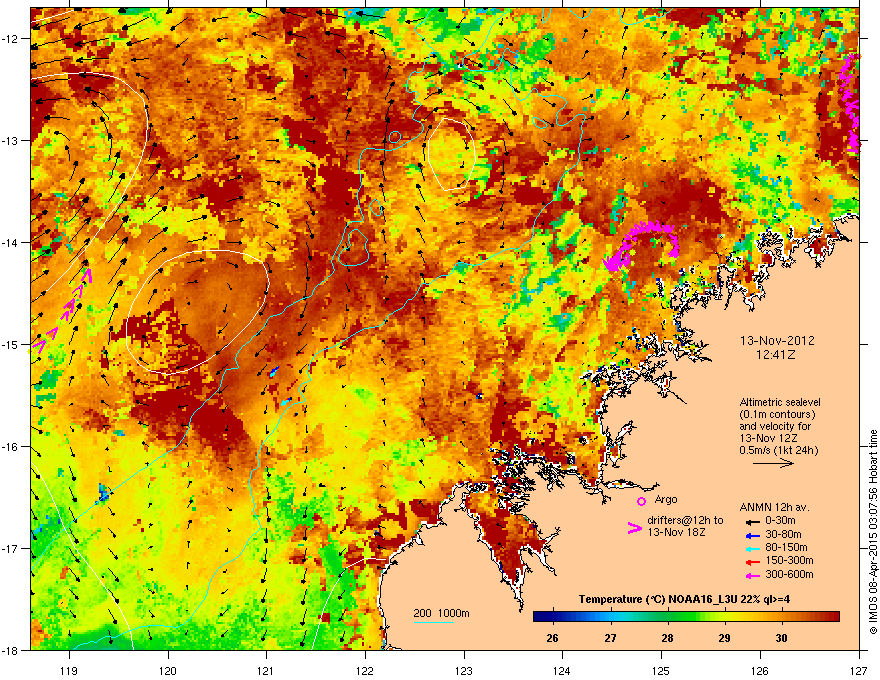Click the longitude axis label 127
This screenshot has height=680, width=880.
(859, 670)
